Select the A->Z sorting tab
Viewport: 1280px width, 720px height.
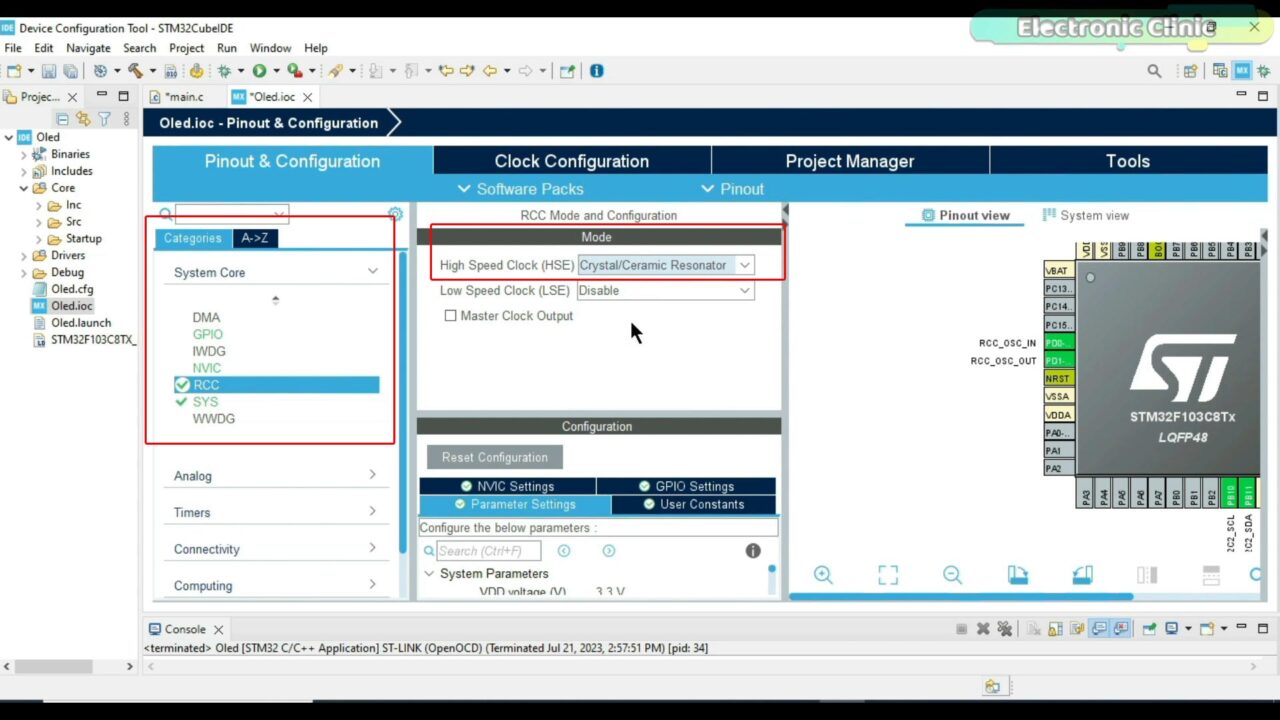(x=255, y=238)
